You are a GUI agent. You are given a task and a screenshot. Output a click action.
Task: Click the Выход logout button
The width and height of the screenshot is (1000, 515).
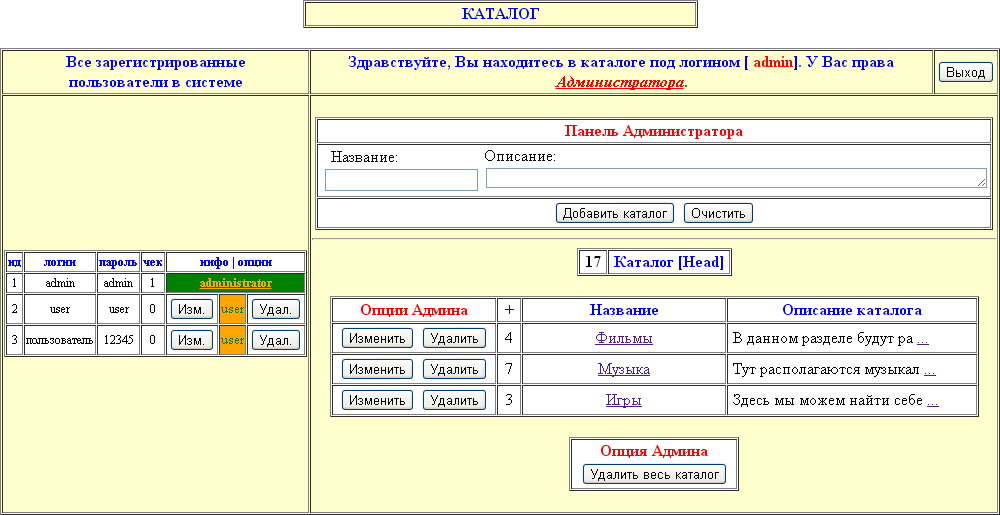tap(965, 73)
